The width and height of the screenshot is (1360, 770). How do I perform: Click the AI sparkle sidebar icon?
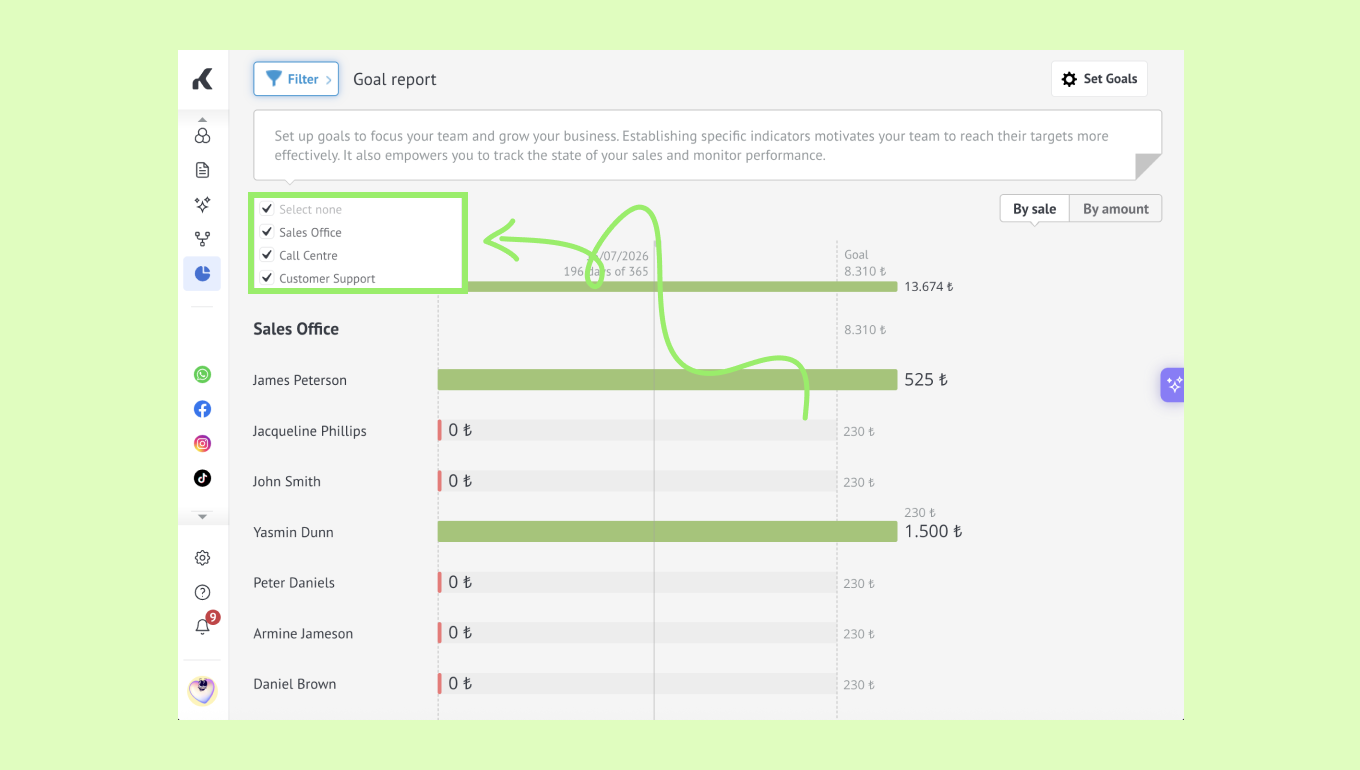203,204
